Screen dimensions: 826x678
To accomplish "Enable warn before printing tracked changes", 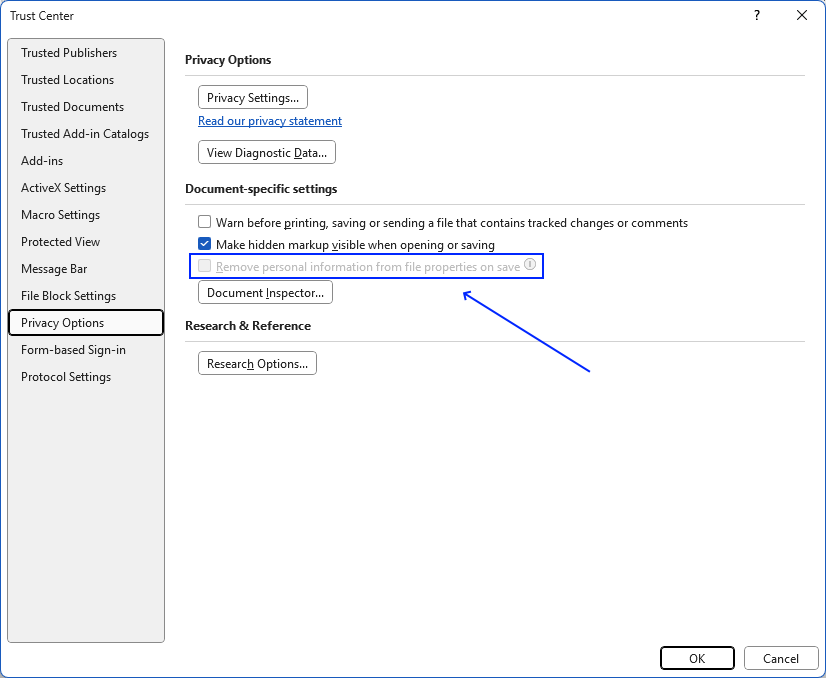I will (x=204, y=221).
